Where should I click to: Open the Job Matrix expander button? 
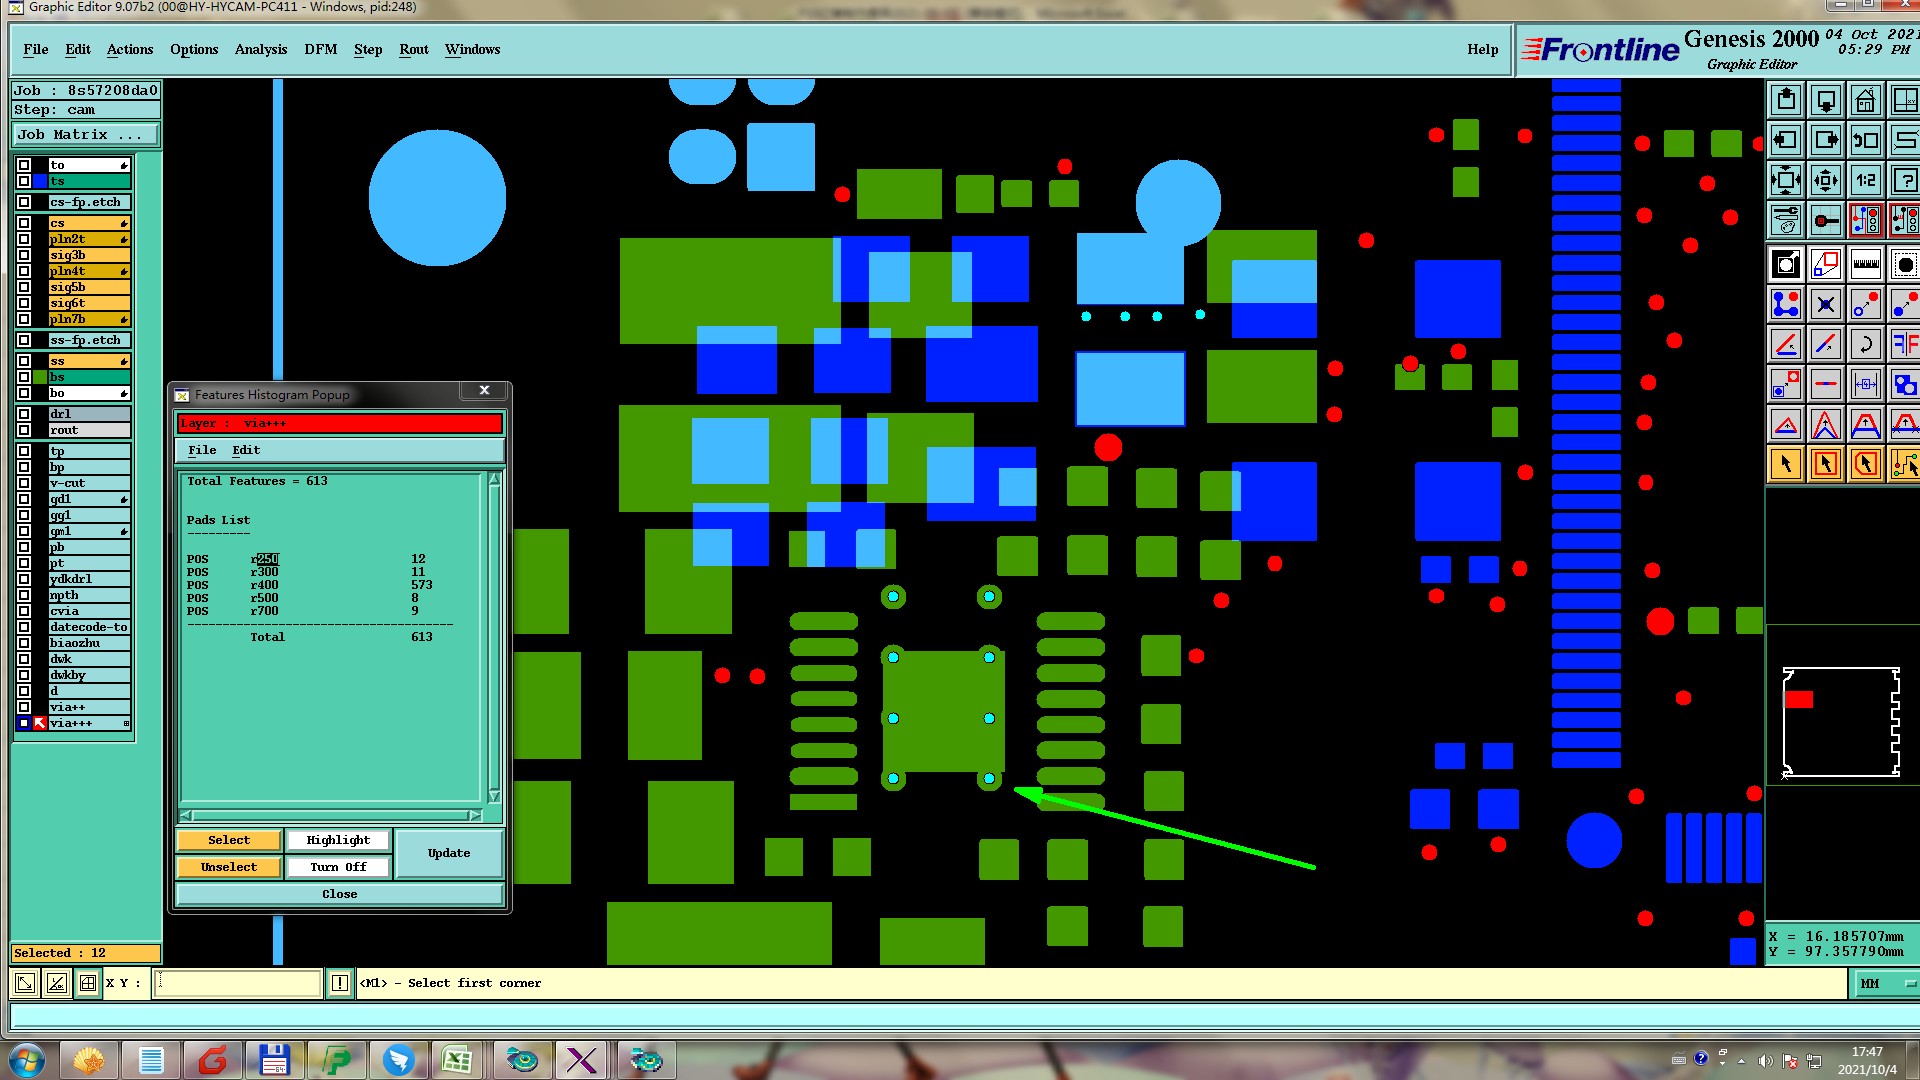[85, 135]
